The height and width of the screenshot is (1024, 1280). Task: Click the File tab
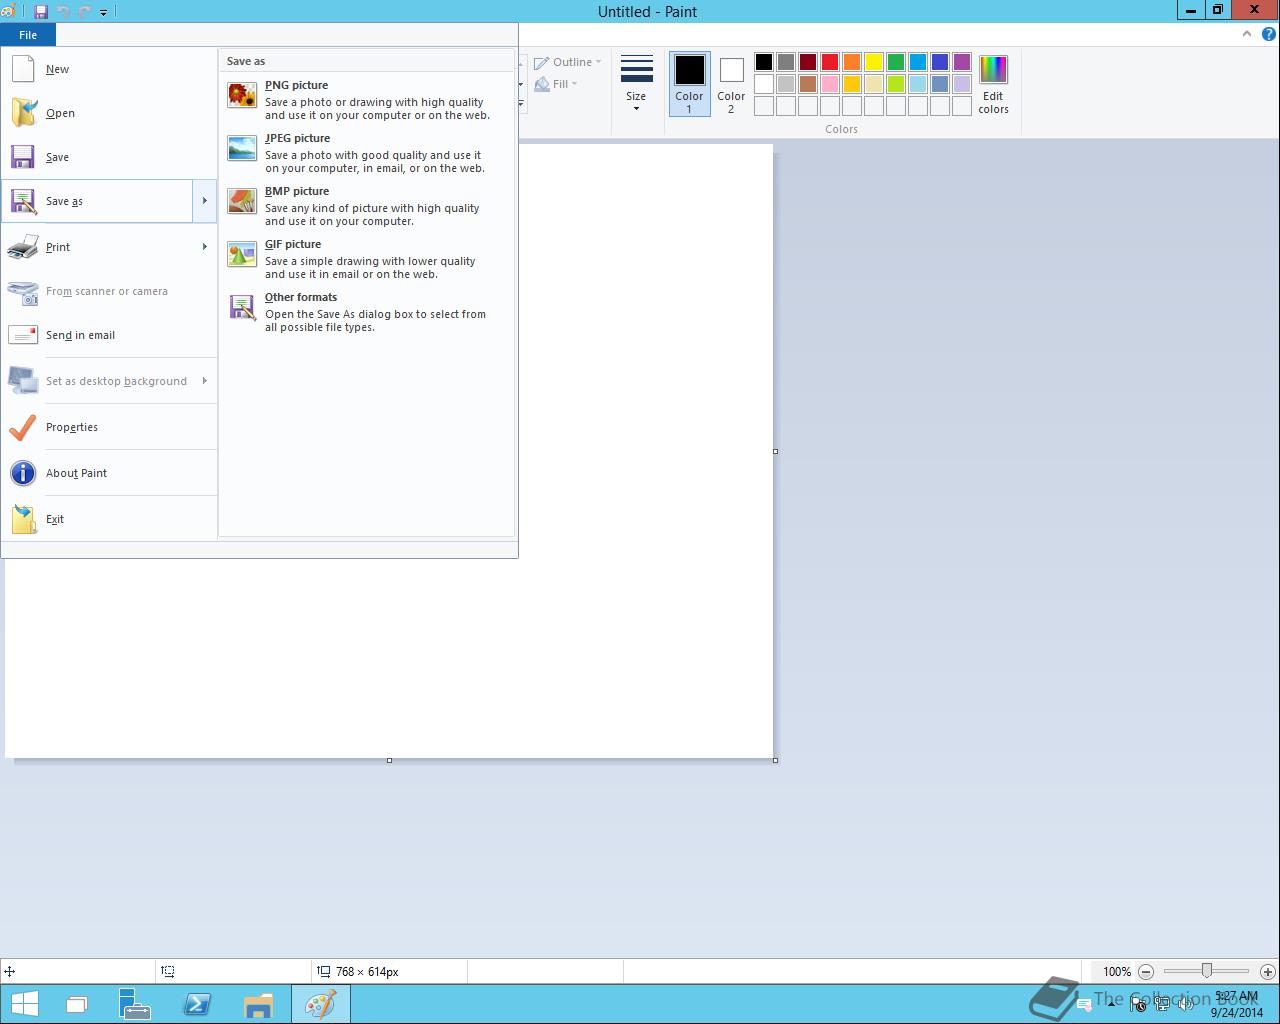tap(28, 35)
